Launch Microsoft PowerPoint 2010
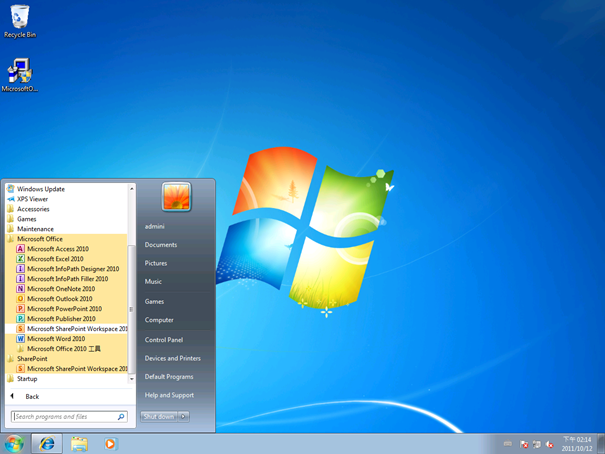 coord(66,309)
